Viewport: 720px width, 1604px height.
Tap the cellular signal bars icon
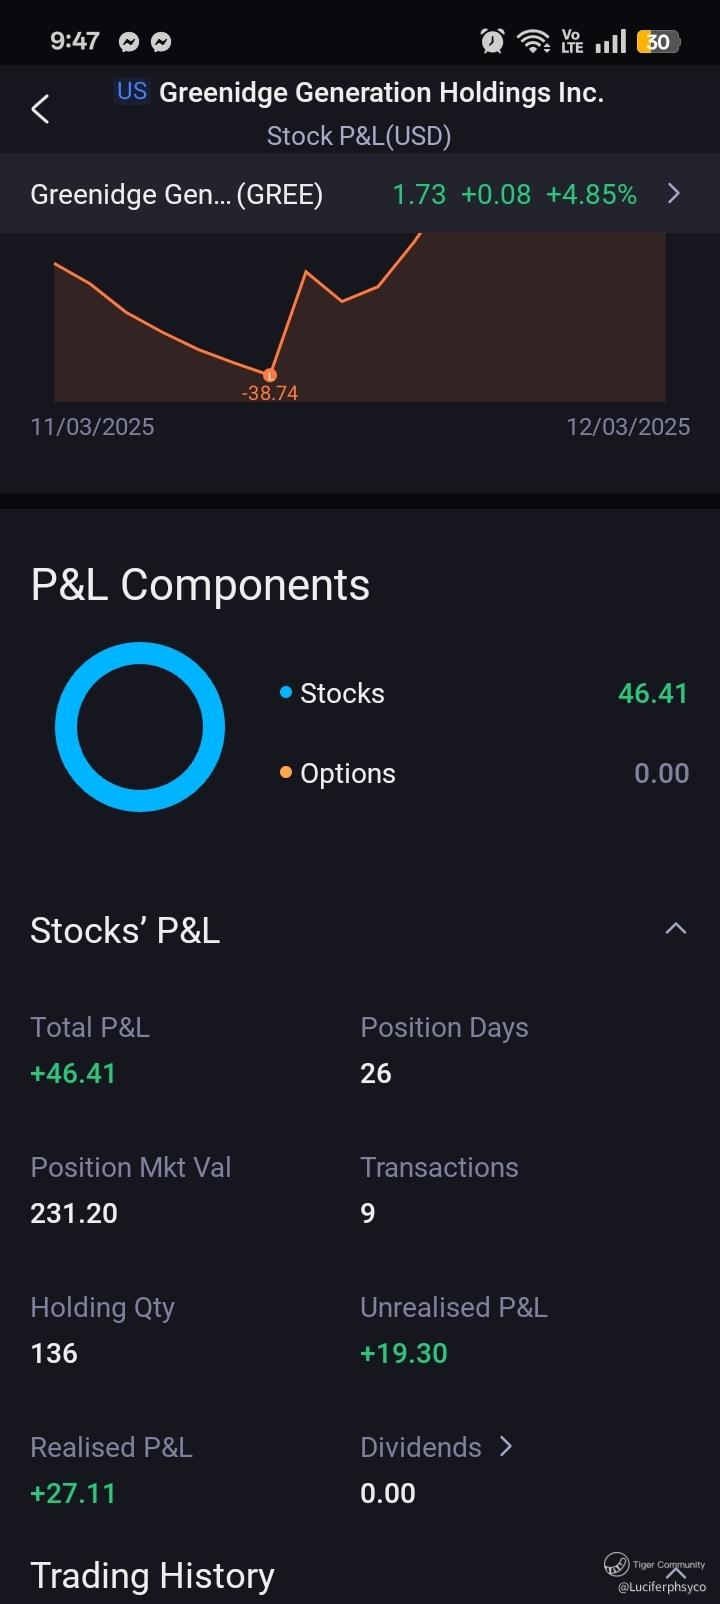pos(610,41)
